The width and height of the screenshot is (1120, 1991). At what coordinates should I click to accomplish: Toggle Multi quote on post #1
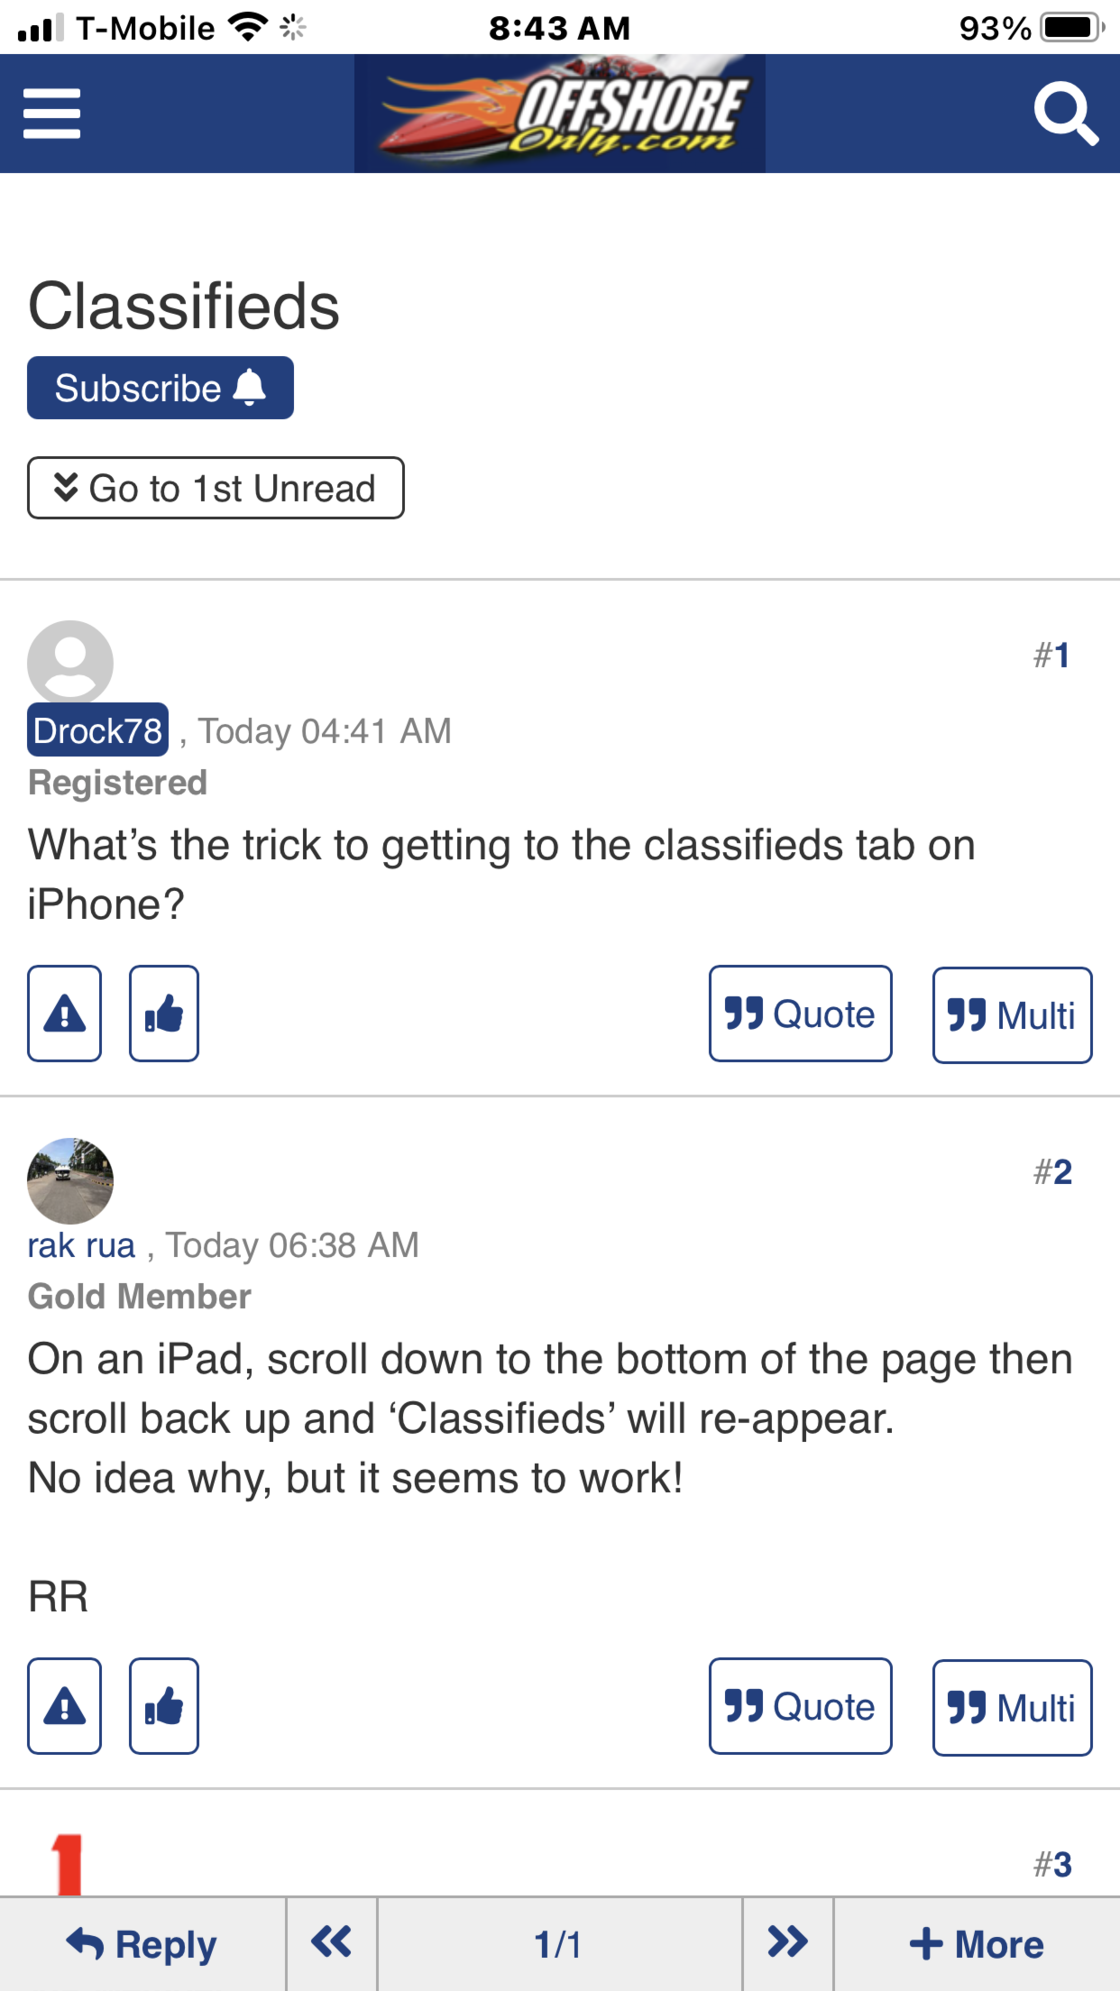pos(1012,1015)
